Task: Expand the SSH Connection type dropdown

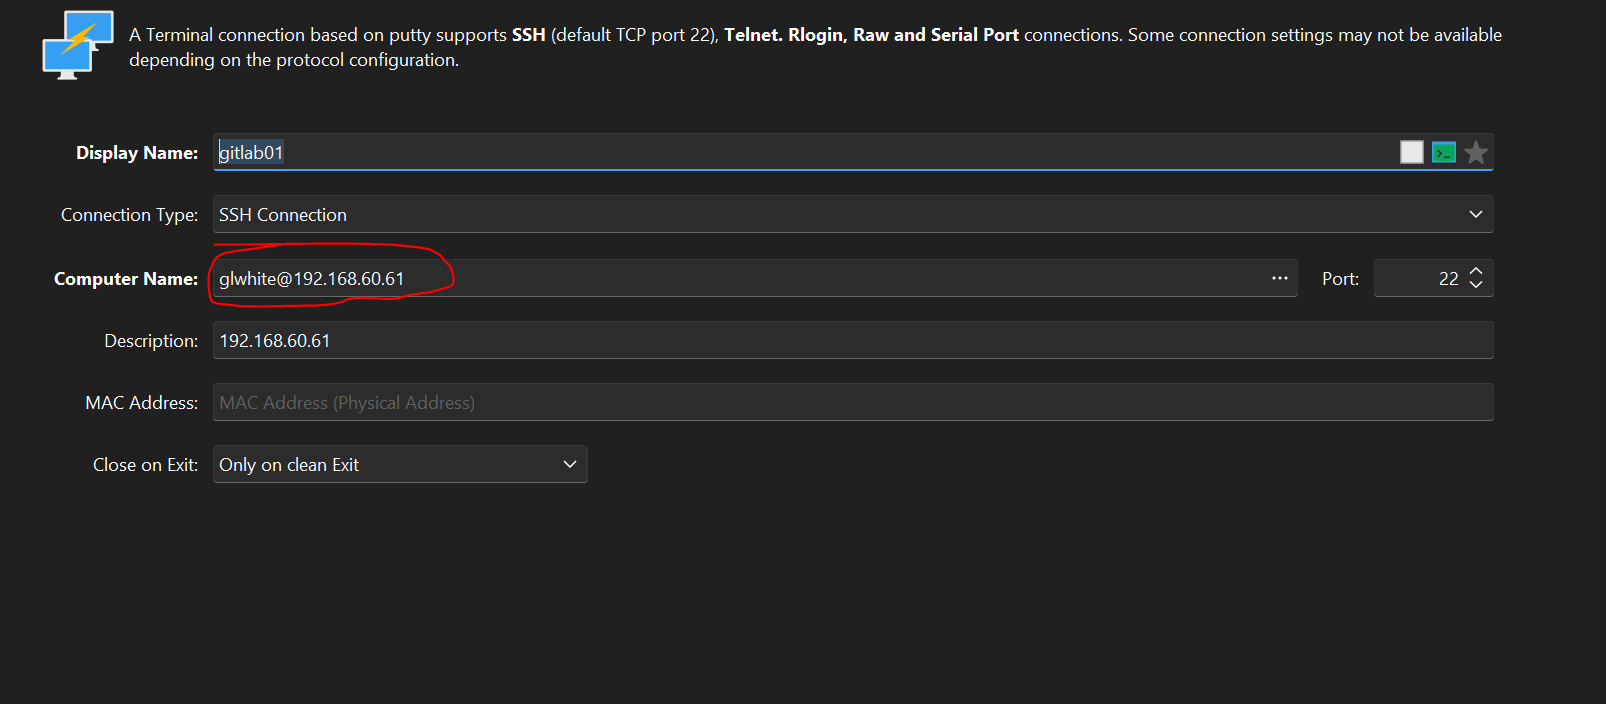Action: 1475,215
